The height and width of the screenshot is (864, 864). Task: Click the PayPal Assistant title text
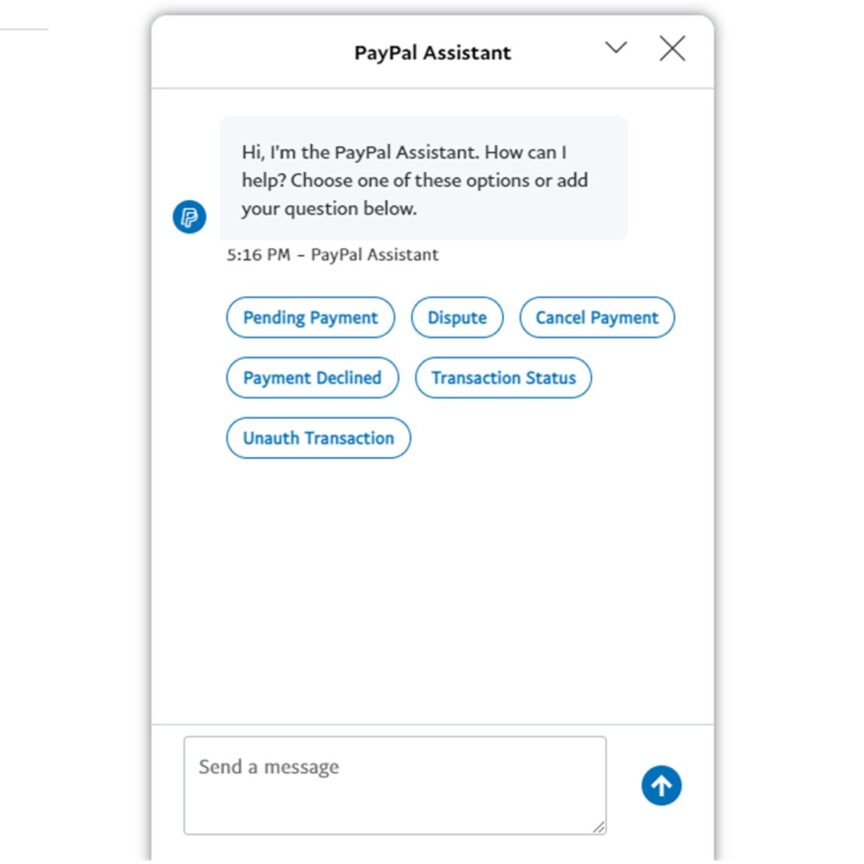(431, 52)
